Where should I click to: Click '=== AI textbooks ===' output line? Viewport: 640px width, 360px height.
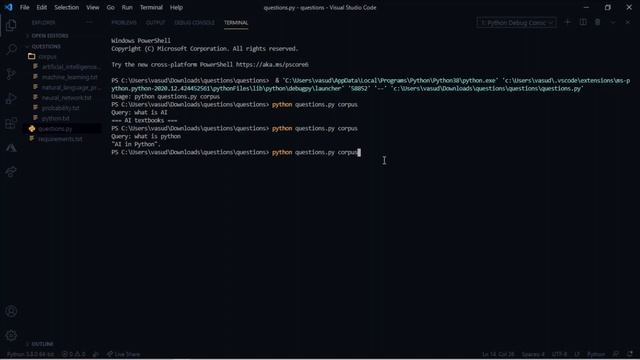coord(144,120)
